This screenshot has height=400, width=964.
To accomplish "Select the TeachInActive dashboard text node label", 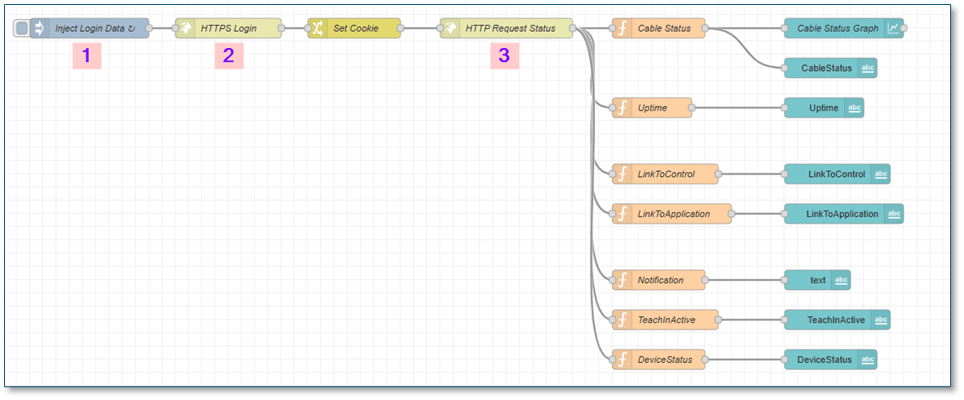I will pos(836,320).
